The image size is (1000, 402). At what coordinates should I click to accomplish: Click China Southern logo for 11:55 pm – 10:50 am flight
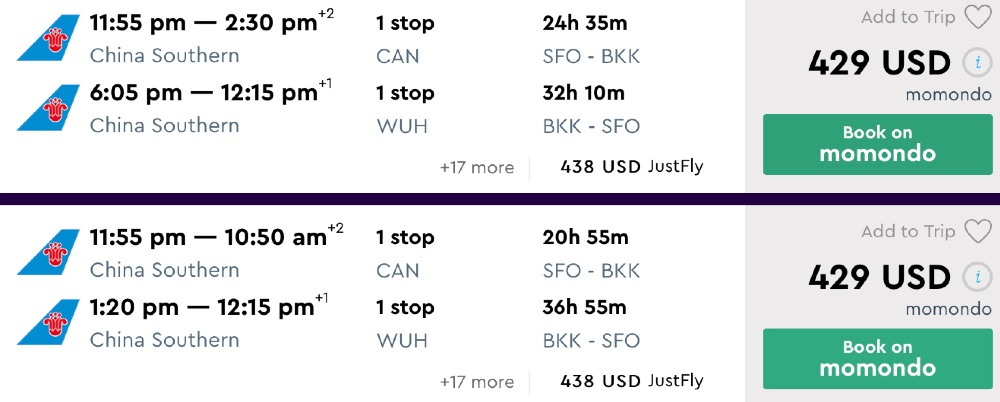tap(48, 253)
